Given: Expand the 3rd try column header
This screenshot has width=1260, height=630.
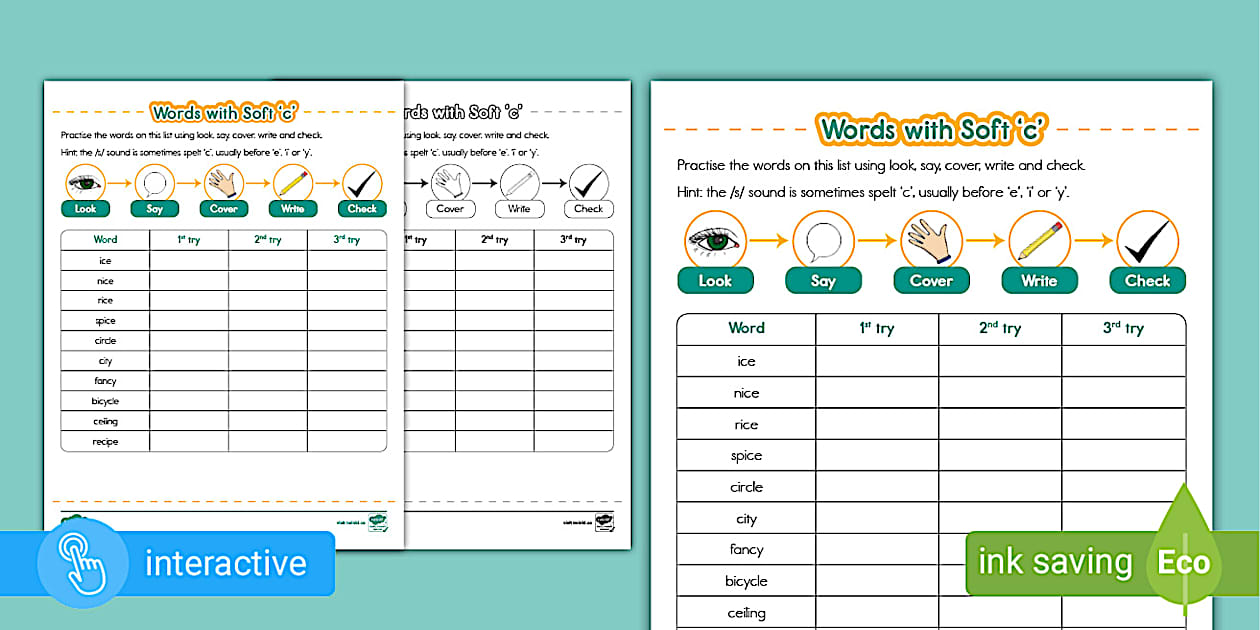Looking at the screenshot, I should click(x=1123, y=328).
